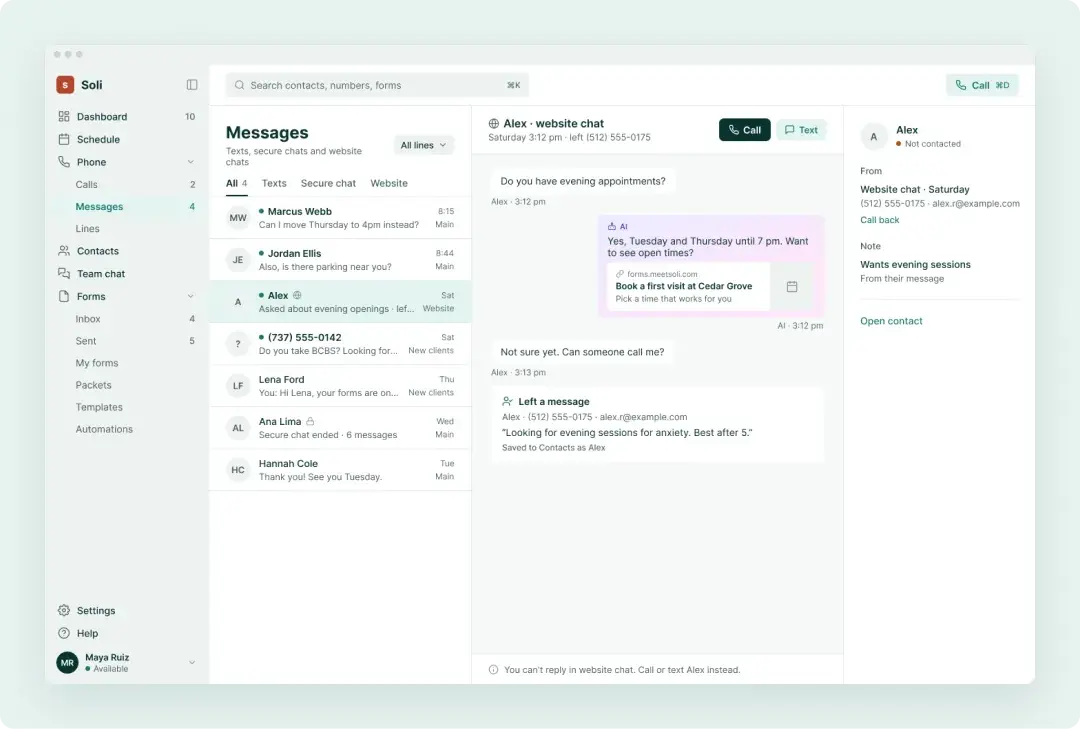The height and width of the screenshot is (729, 1080).
Task: Click the Left a message card heading
Action: tap(554, 402)
